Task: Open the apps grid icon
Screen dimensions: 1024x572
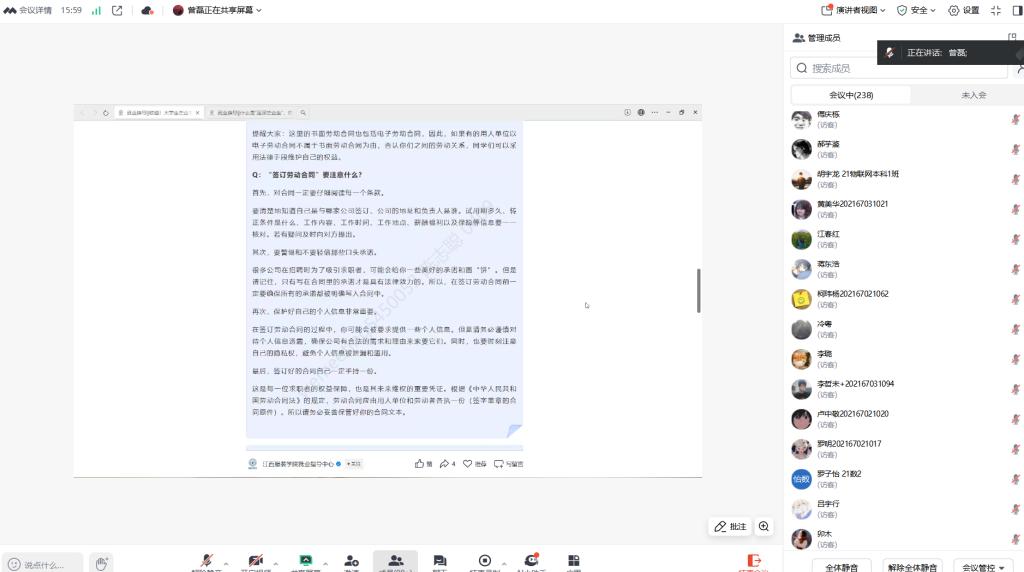Action: click(x=573, y=561)
